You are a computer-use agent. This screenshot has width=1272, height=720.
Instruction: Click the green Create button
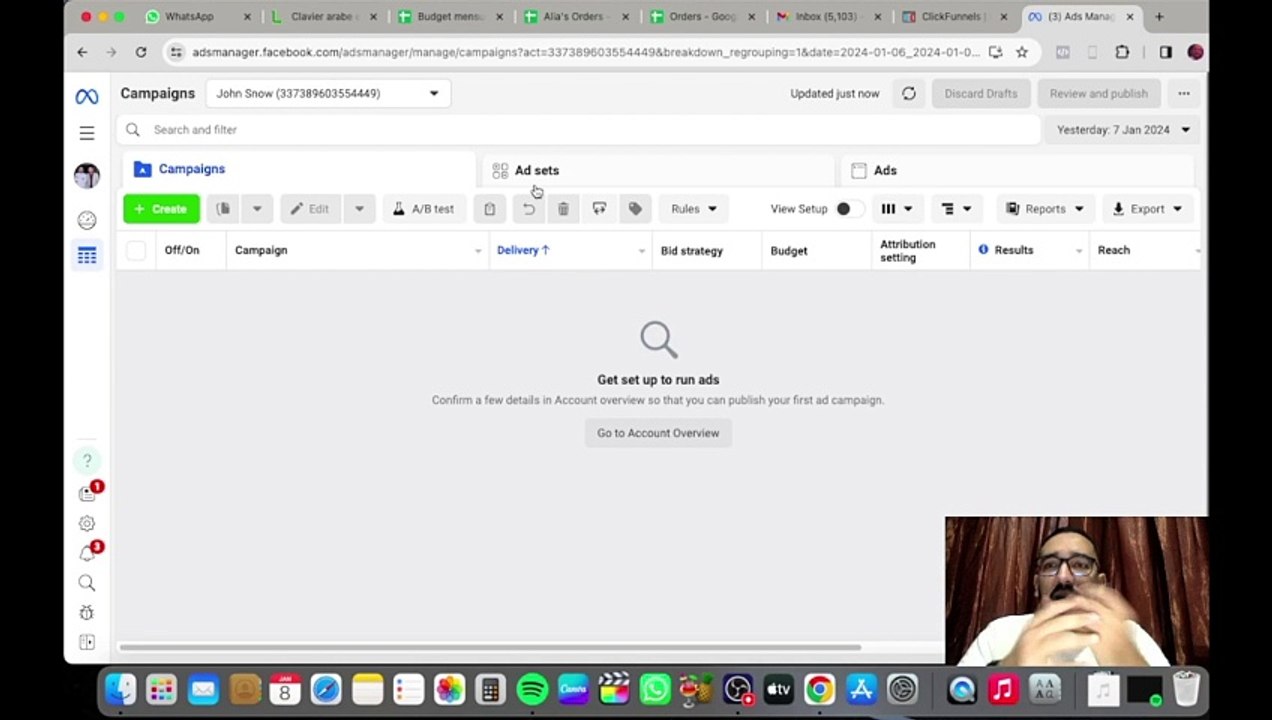(161, 209)
